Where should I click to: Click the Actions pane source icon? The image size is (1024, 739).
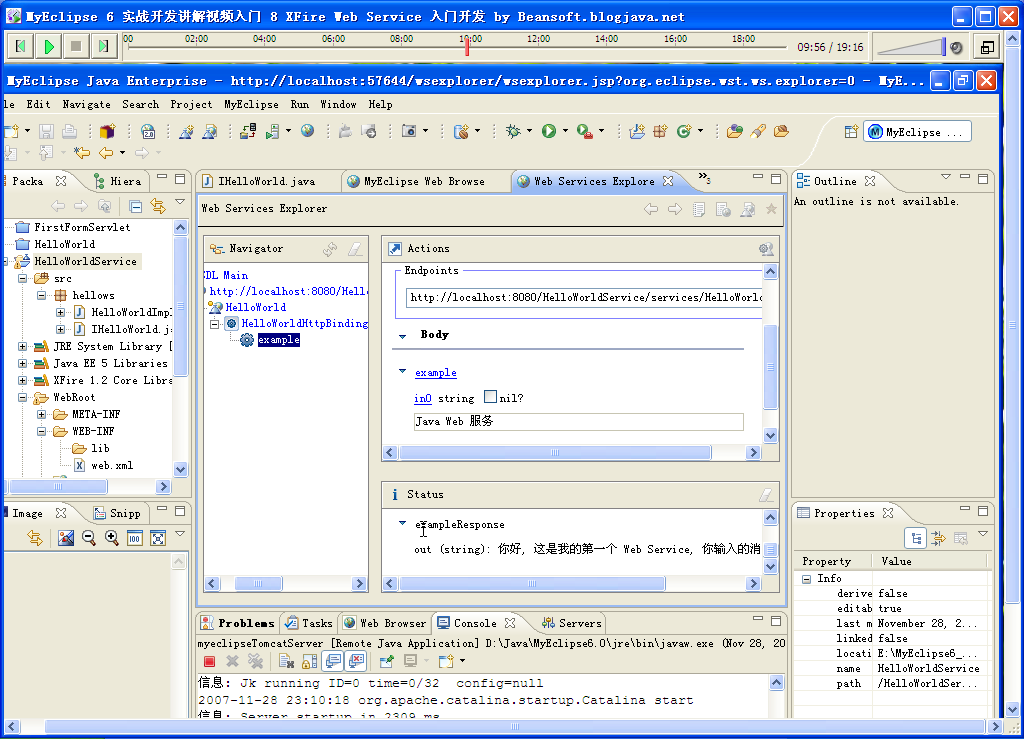pyautogui.click(x=766, y=249)
